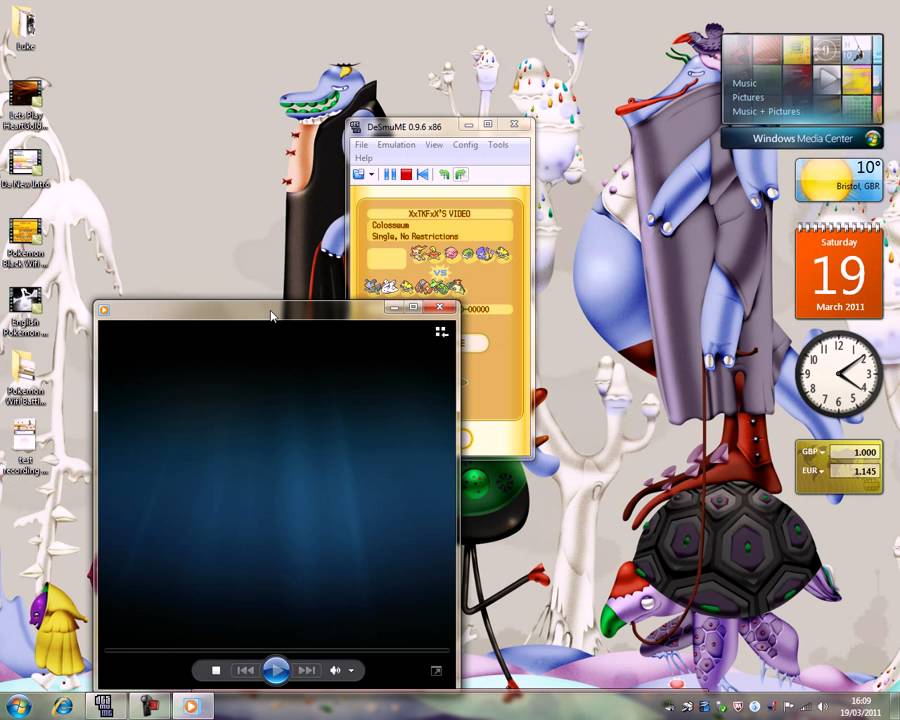Click the red camera recorder taskbar icon
This screenshot has width=900, height=720.
click(x=149, y=706)
